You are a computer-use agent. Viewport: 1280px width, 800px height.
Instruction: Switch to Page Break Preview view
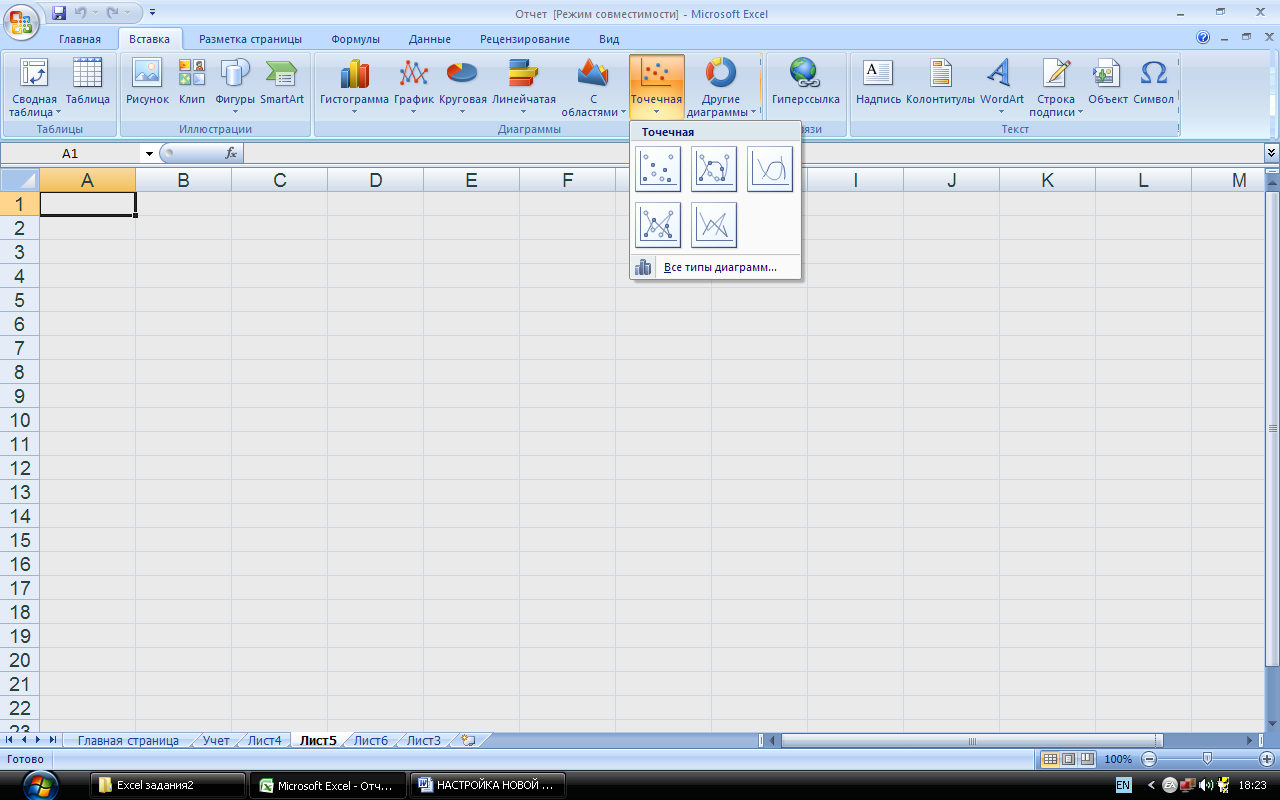click(1086, 760)
